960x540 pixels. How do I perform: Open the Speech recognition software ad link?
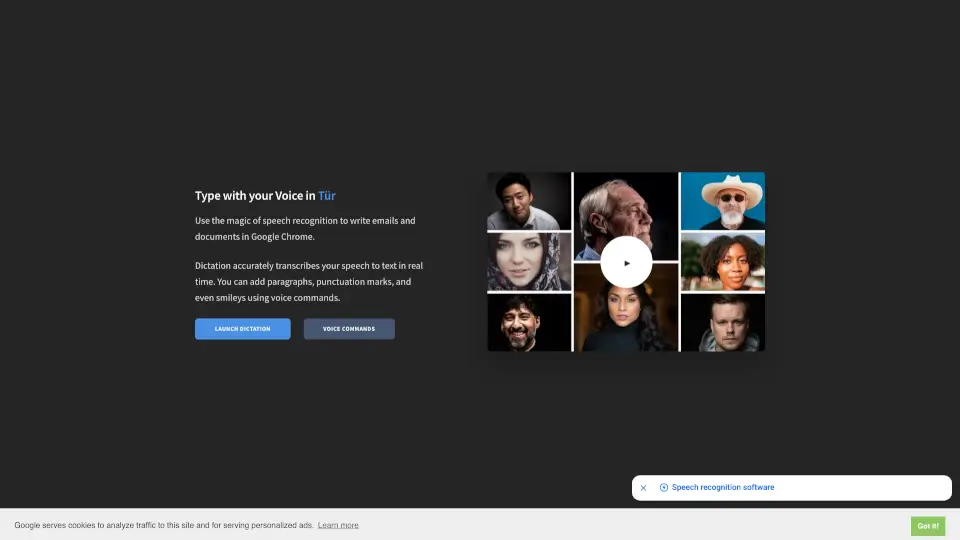[x=723, y=488]
